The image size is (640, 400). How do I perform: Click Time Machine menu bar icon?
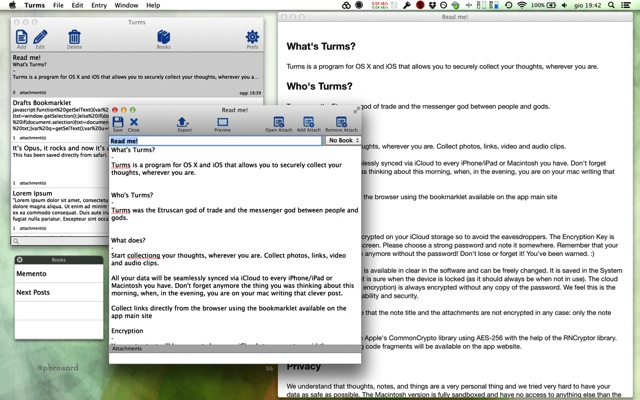pyautogui.click(x=508, y=5)
